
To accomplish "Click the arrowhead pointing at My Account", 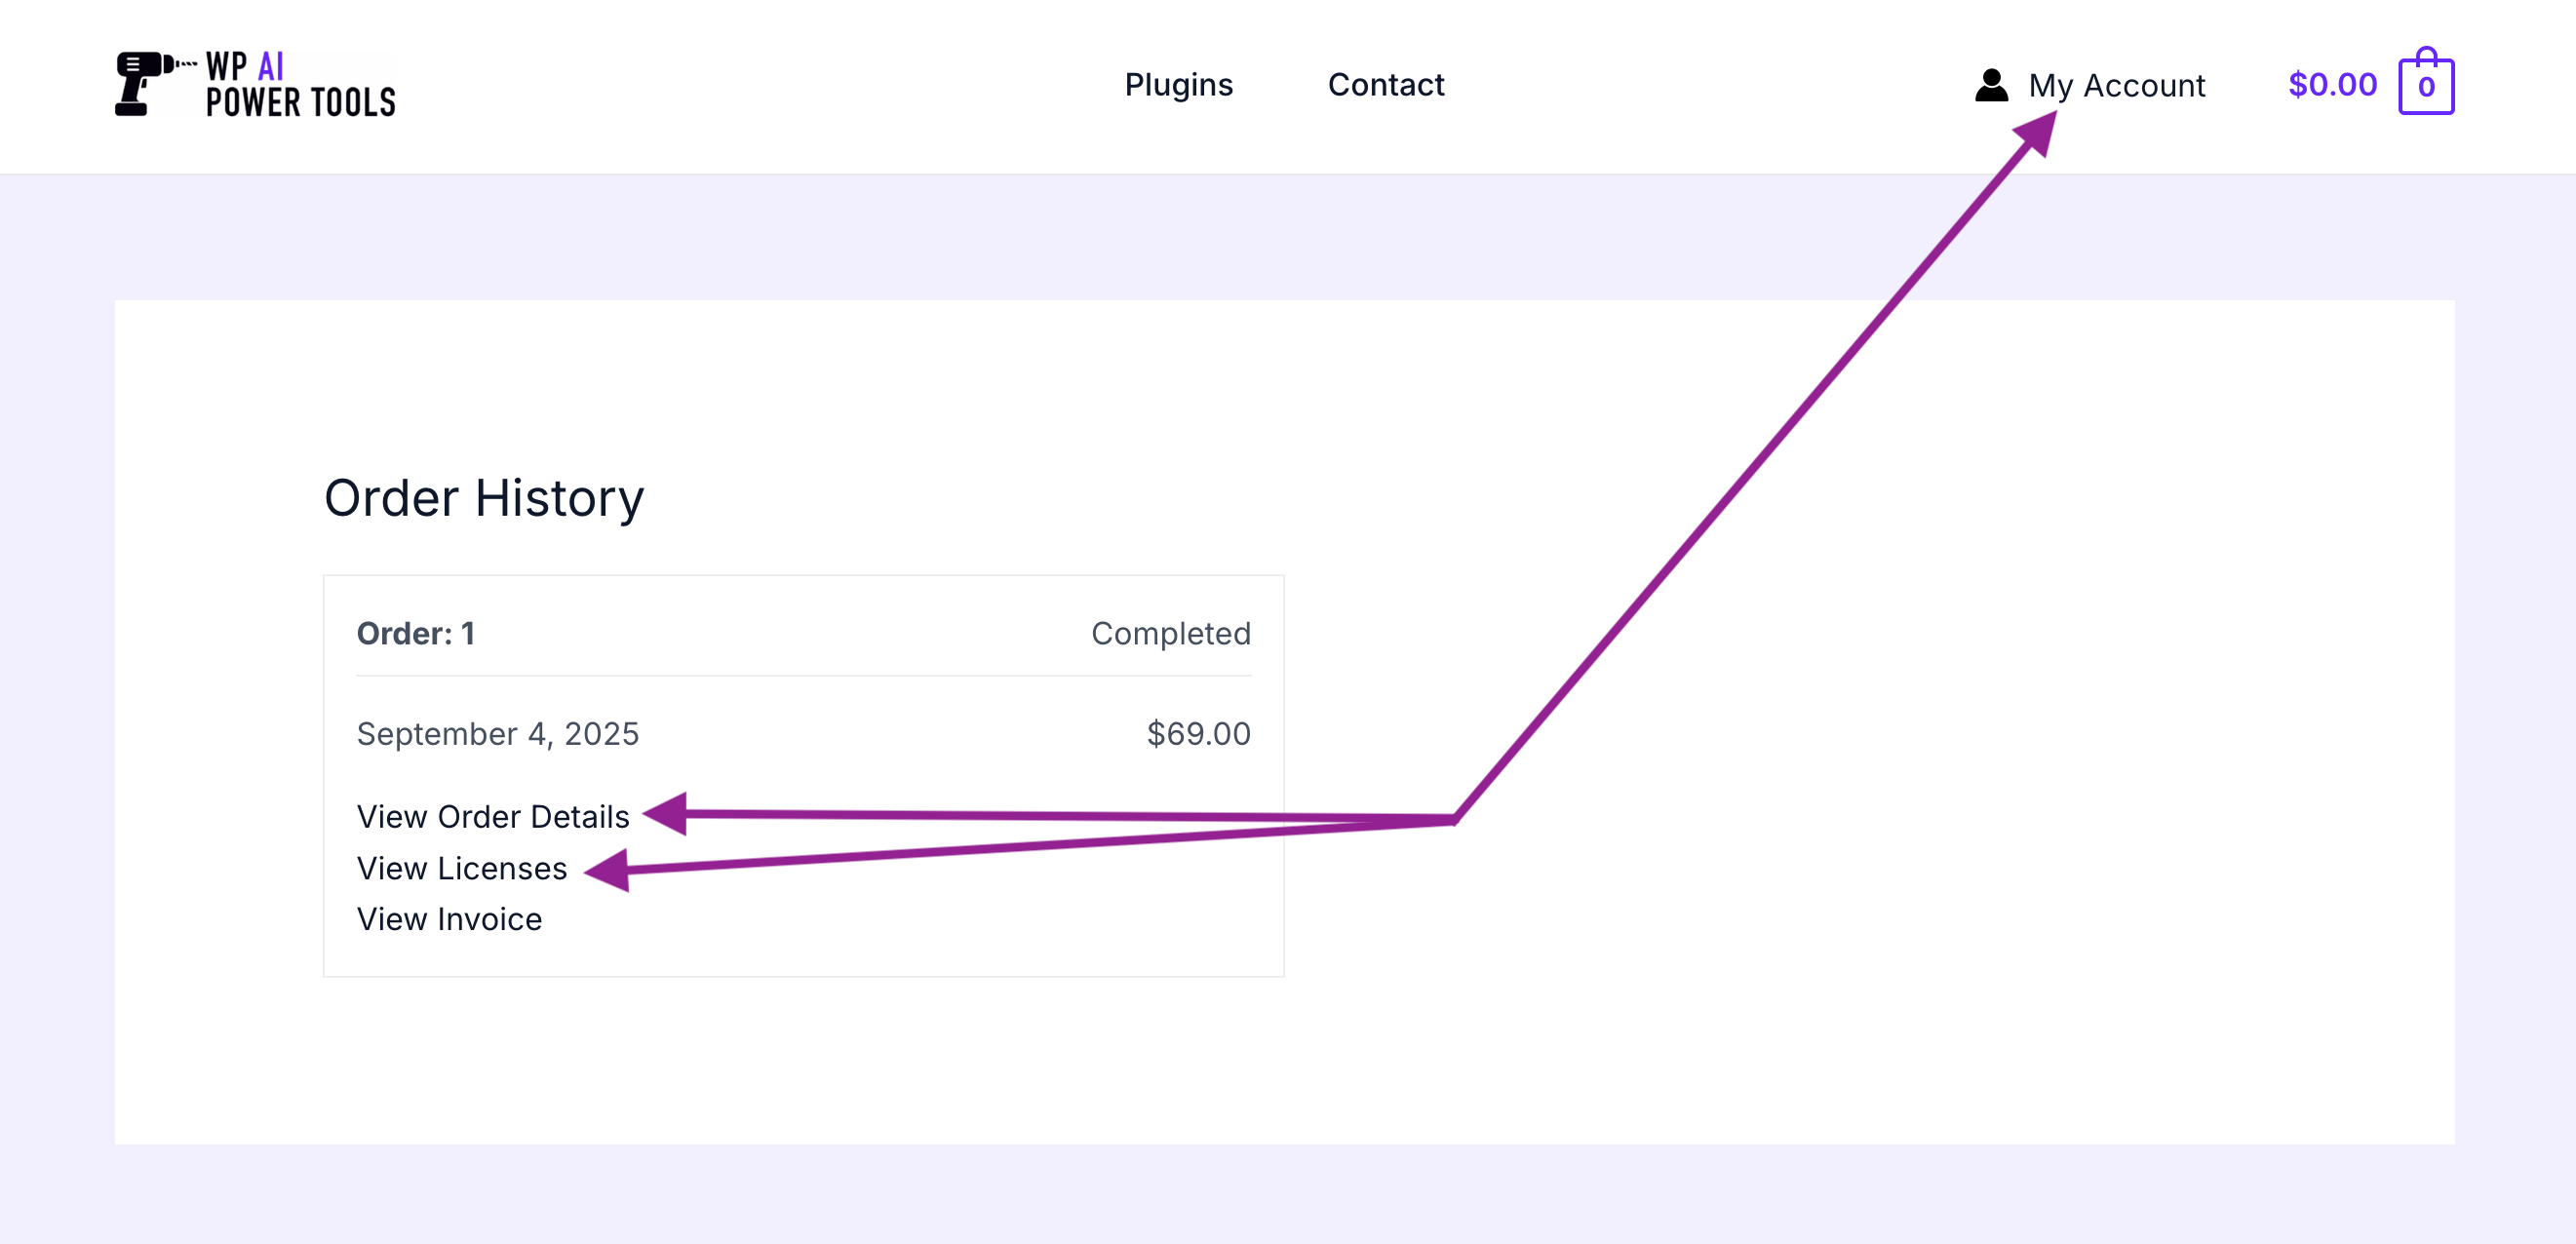I will click(x=2038, y=131).
